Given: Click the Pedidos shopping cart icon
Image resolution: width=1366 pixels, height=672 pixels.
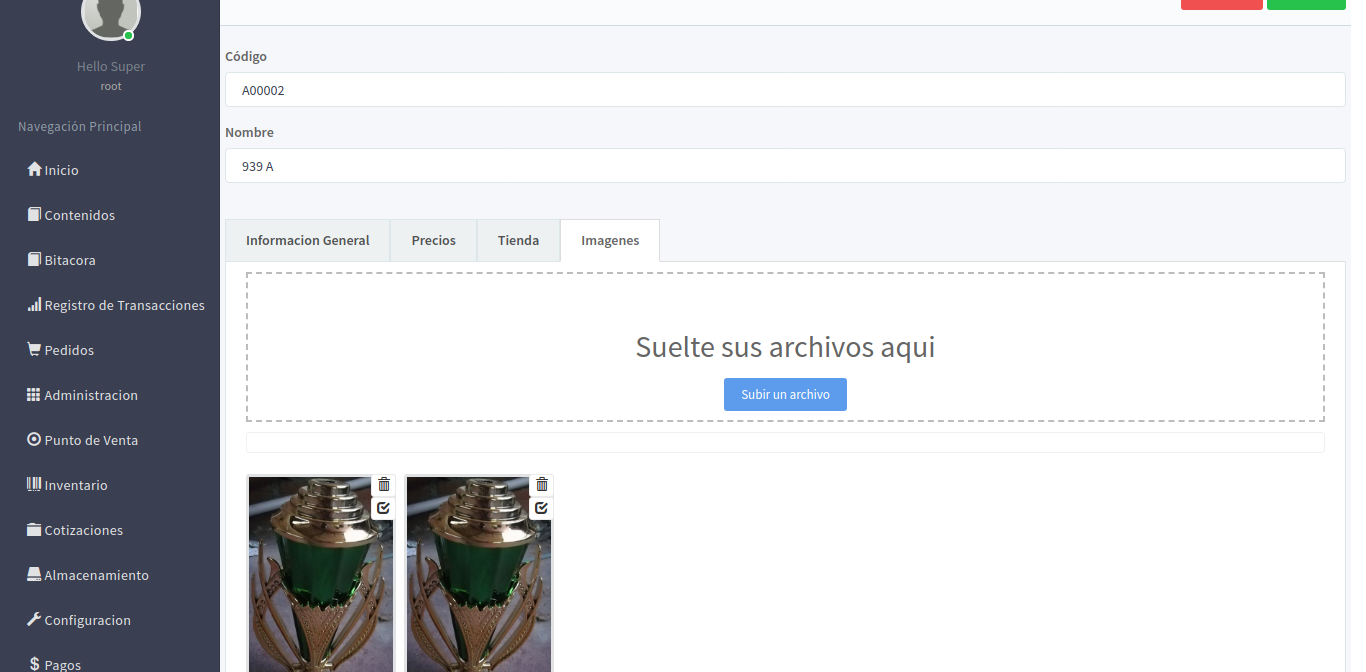Looking at the screenshot, I should pyautogui.click(x=34, y=350).
